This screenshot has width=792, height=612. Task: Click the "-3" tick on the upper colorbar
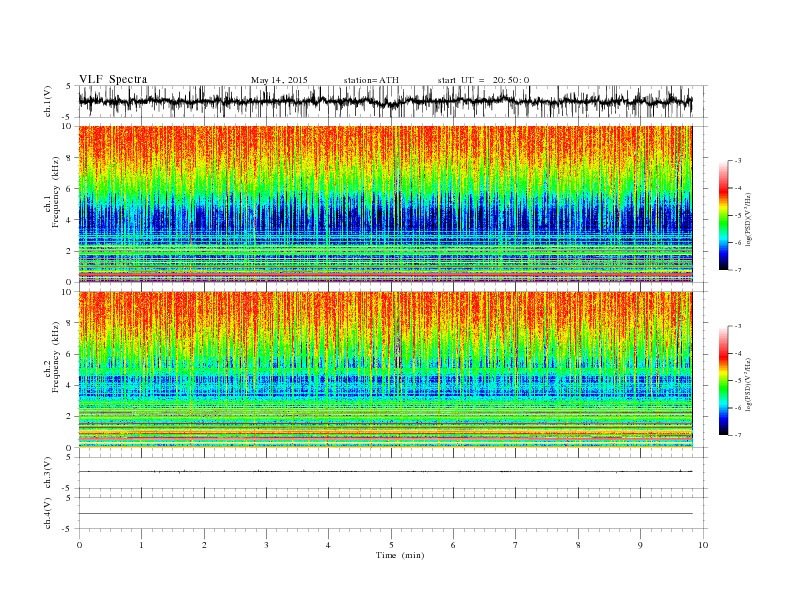click(738, 161)
